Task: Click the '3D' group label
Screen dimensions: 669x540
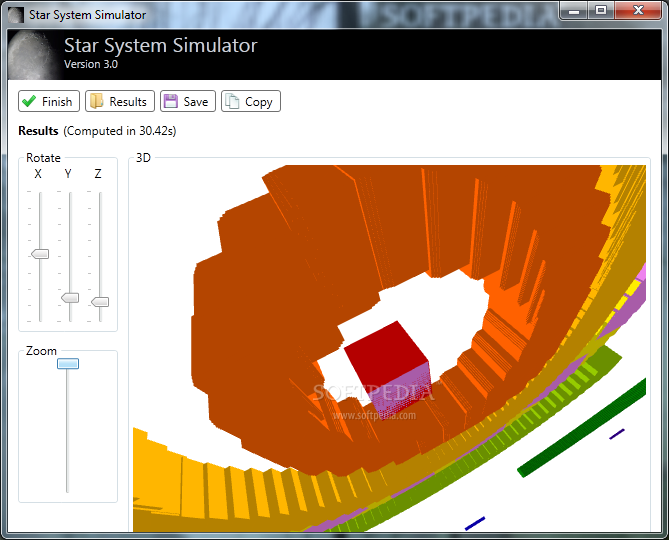Action: click(x=143, y=158)
